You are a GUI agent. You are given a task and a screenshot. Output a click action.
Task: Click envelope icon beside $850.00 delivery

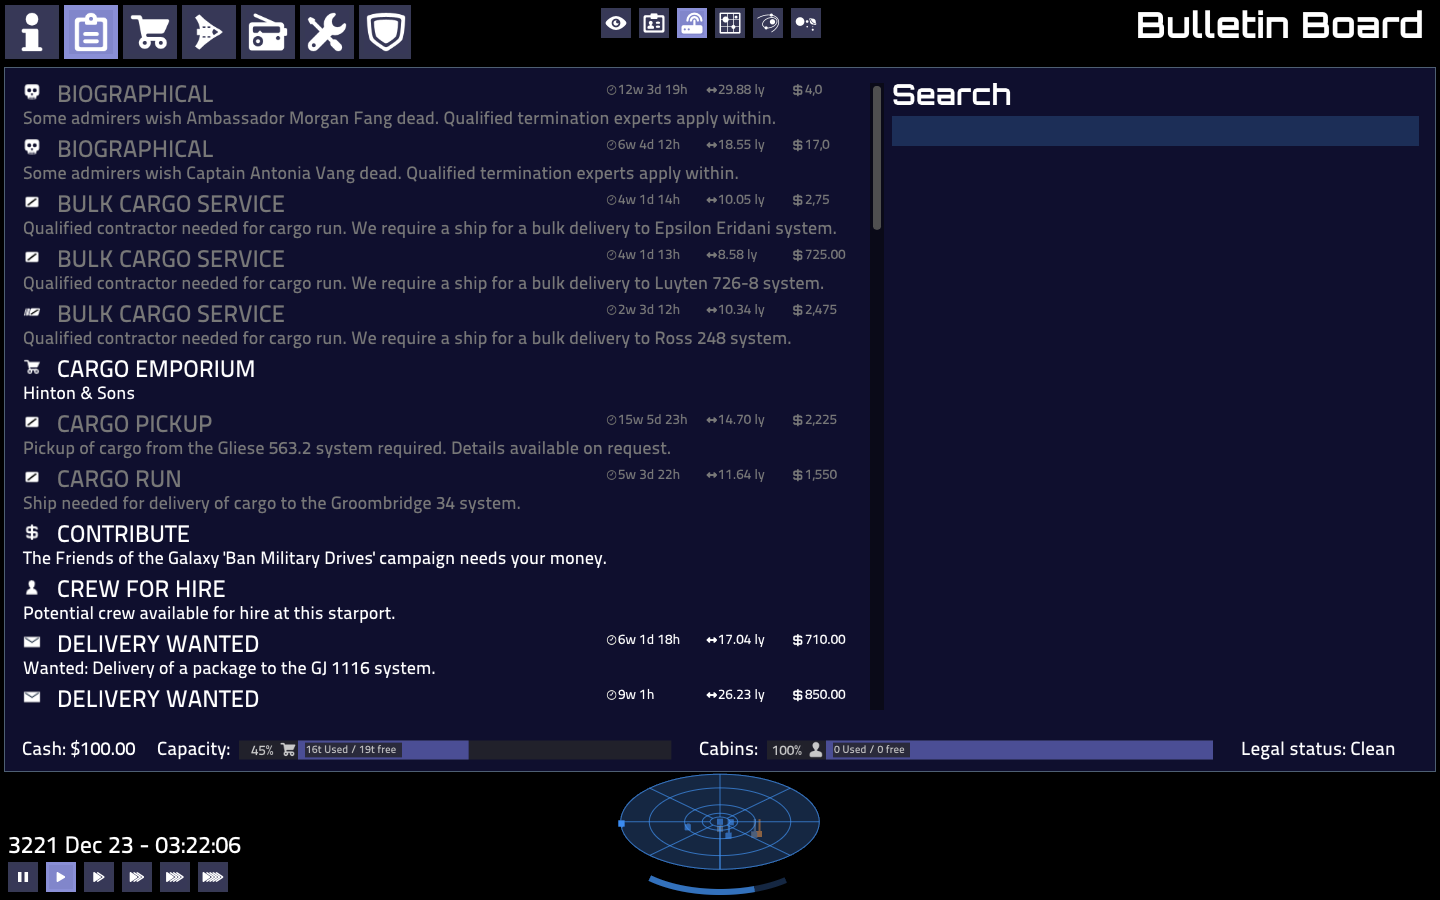pyautogui.click(x=32, y=697)
